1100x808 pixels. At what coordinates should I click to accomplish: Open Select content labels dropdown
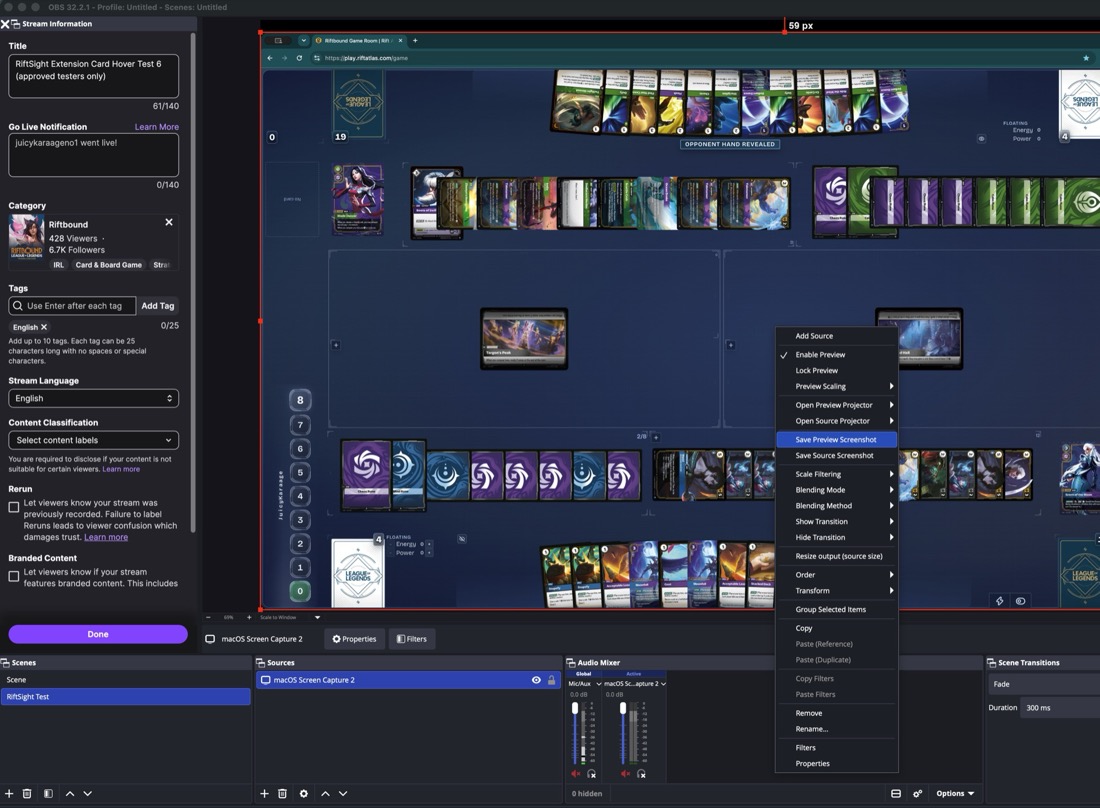(93, 440)
